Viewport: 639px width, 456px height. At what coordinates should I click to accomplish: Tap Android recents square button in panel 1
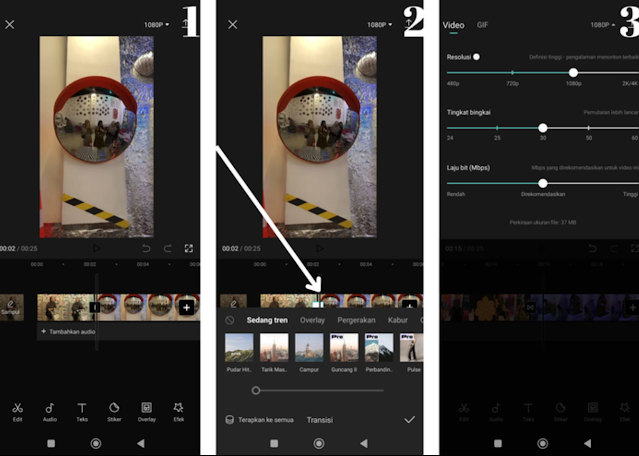point(51,443)
